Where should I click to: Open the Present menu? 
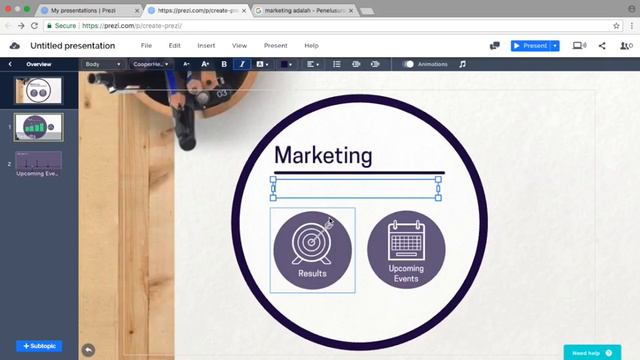276,46
